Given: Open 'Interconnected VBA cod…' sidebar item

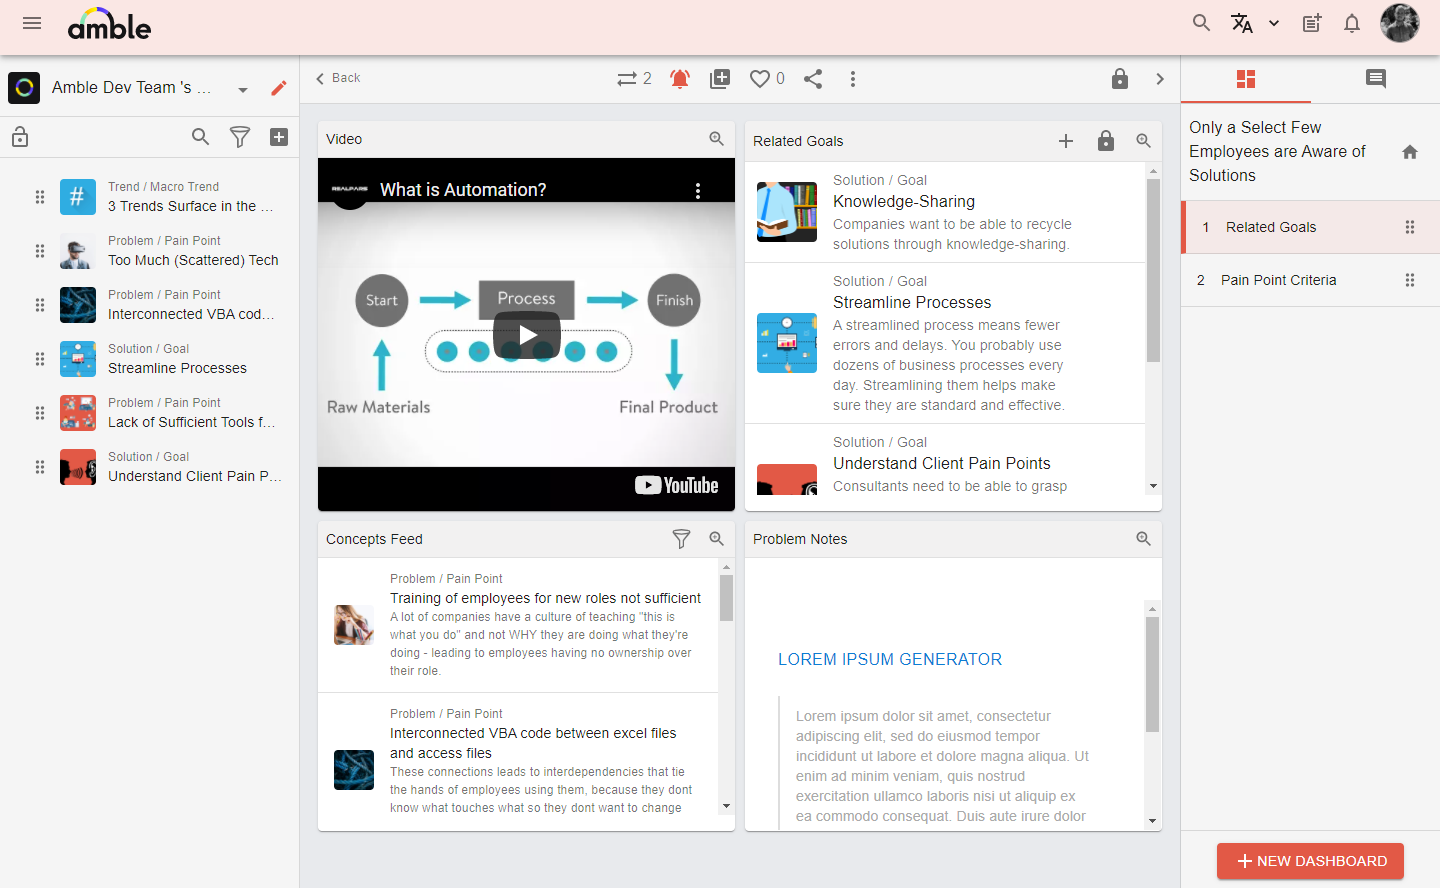Looking at the screenshot, I should [191, 314].
